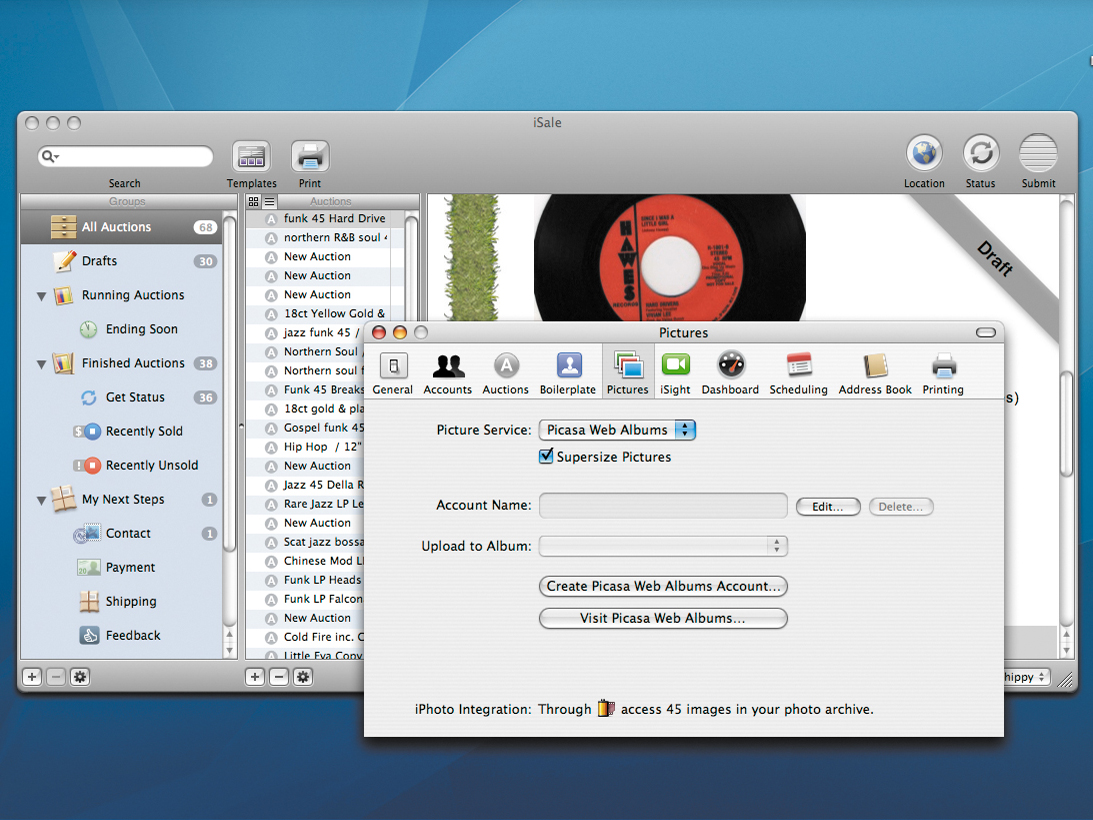
Task: Add a new group with plus button
Action: 32,676
